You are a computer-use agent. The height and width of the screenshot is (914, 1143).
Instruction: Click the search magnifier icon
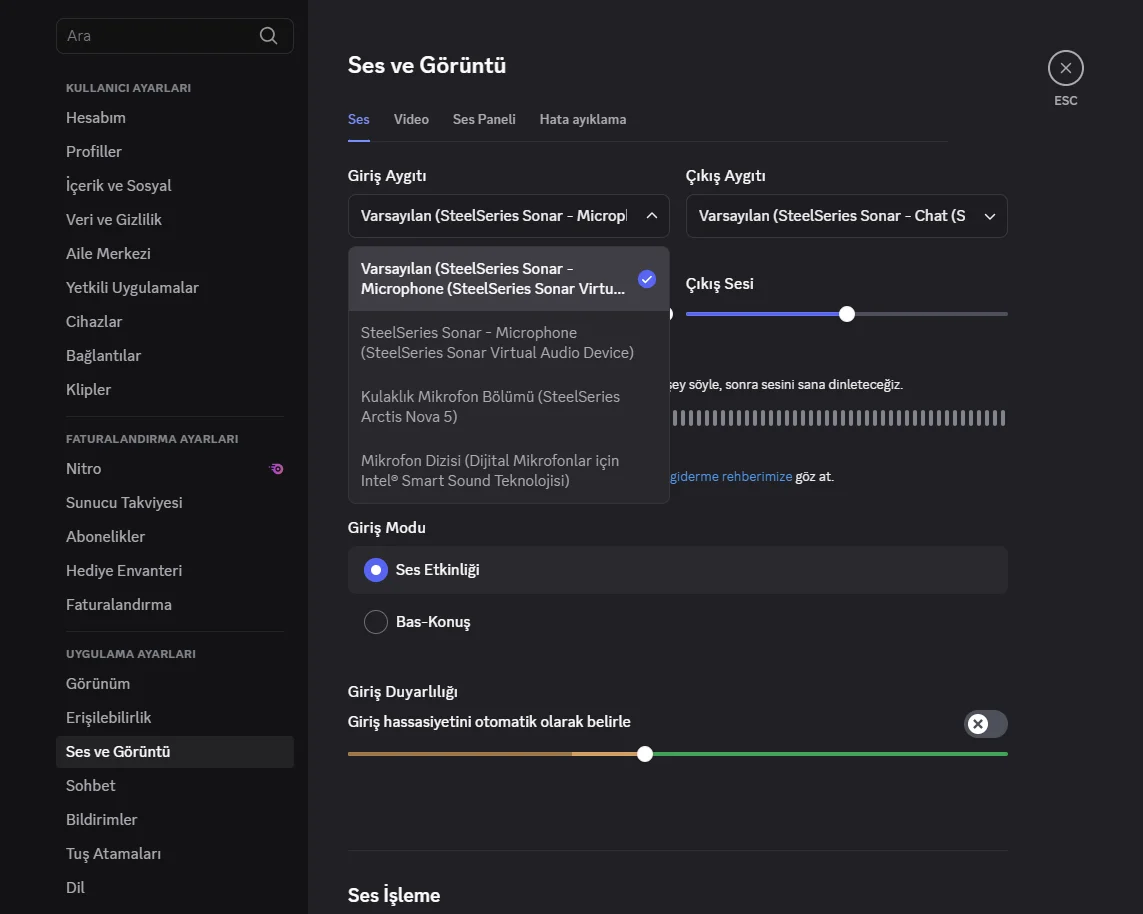click(x=268, y=36)
